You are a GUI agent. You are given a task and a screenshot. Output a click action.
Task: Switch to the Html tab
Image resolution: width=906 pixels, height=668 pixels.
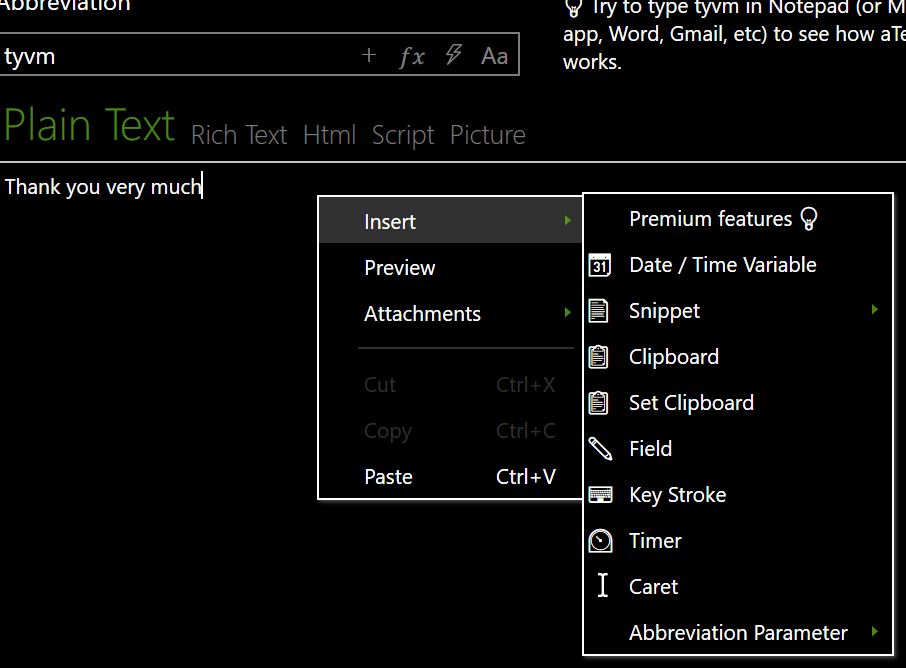coord(329,135)
